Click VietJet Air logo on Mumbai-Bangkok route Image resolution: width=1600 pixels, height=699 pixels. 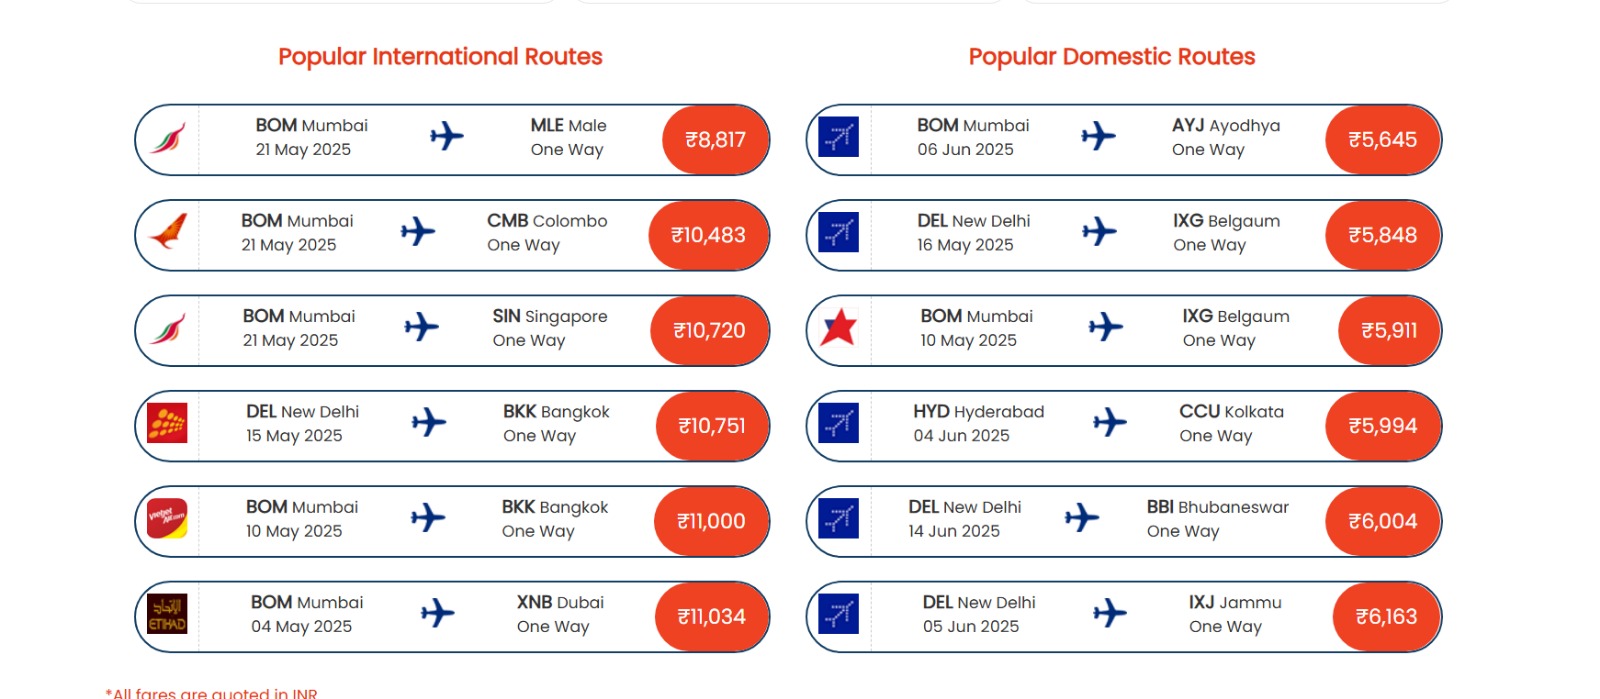pyautogui.click(x=167, y=519)
